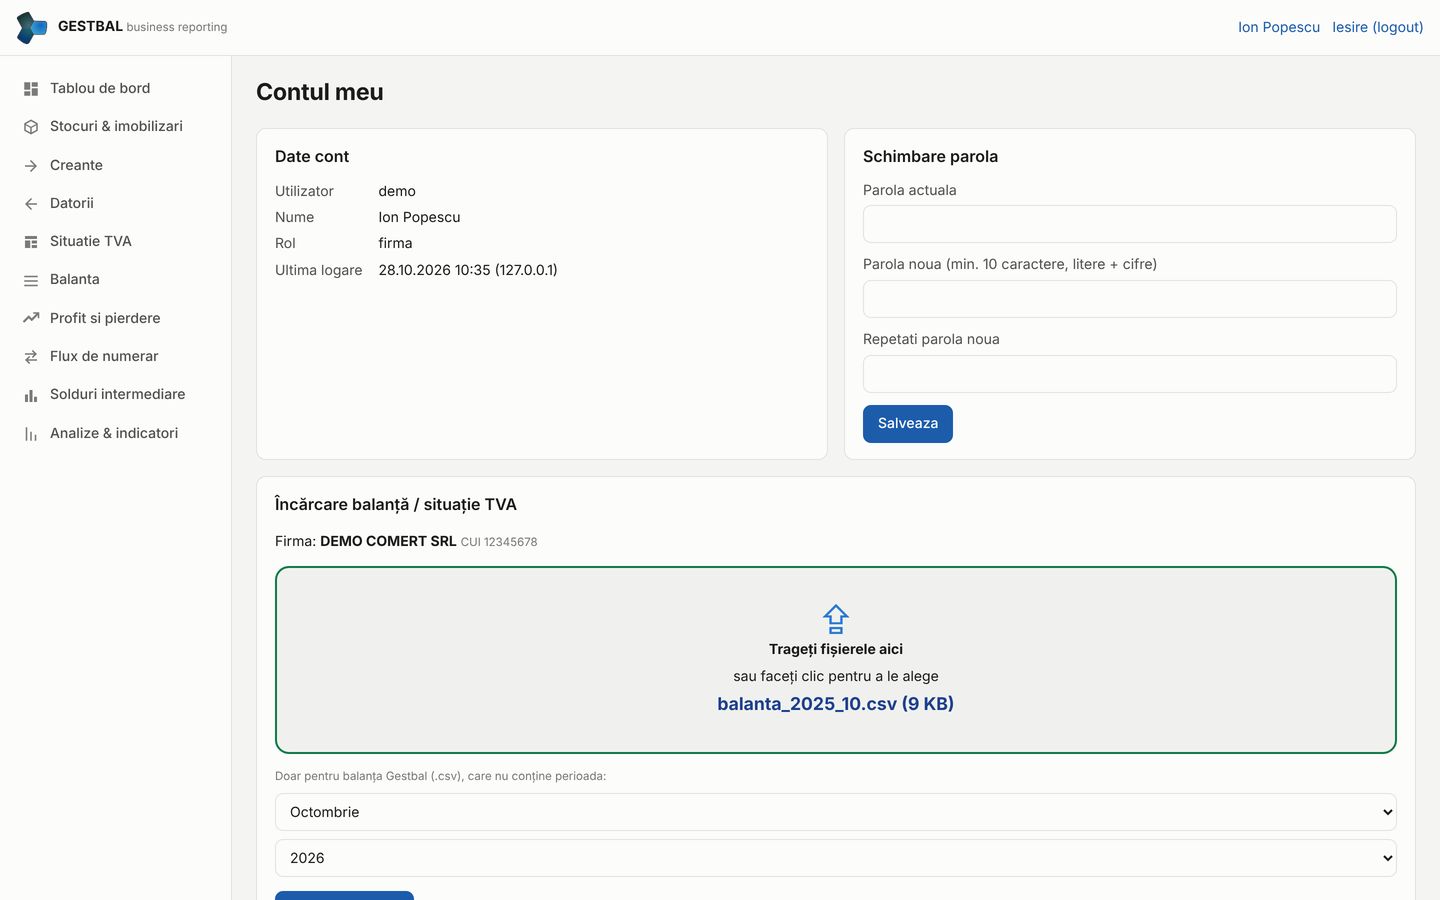Focus the Parola noua input field
Viewport: 1440px width, 900px height.
[1130, 299]
